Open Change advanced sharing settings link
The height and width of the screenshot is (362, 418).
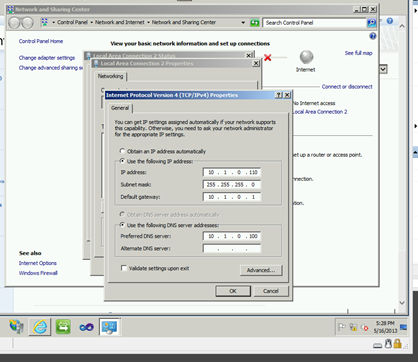pos(51,68)
